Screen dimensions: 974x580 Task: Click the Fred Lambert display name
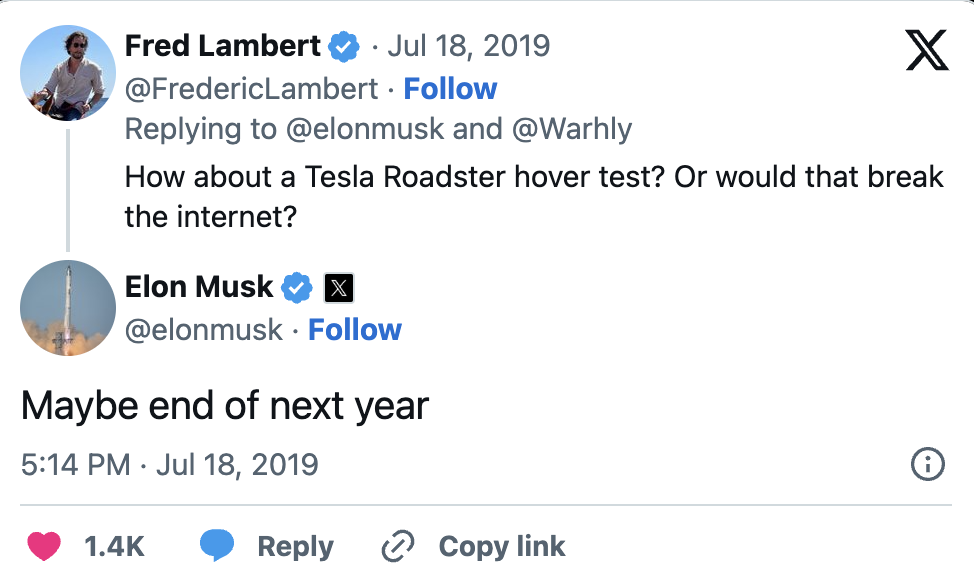click(222, 46)
